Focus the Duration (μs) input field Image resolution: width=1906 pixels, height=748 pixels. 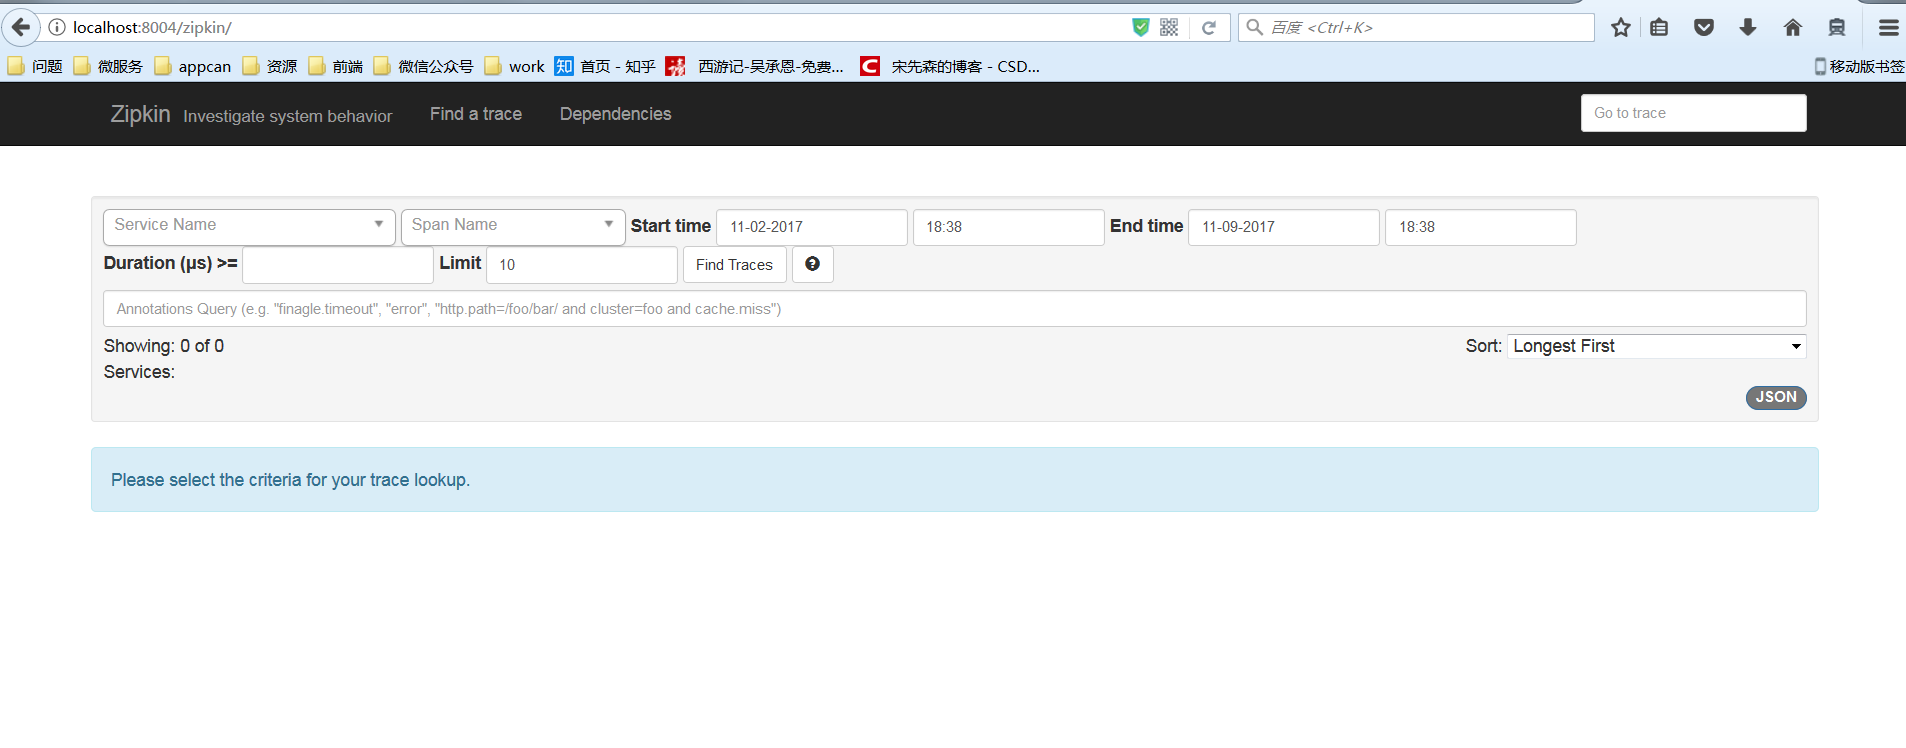point(338,265)
